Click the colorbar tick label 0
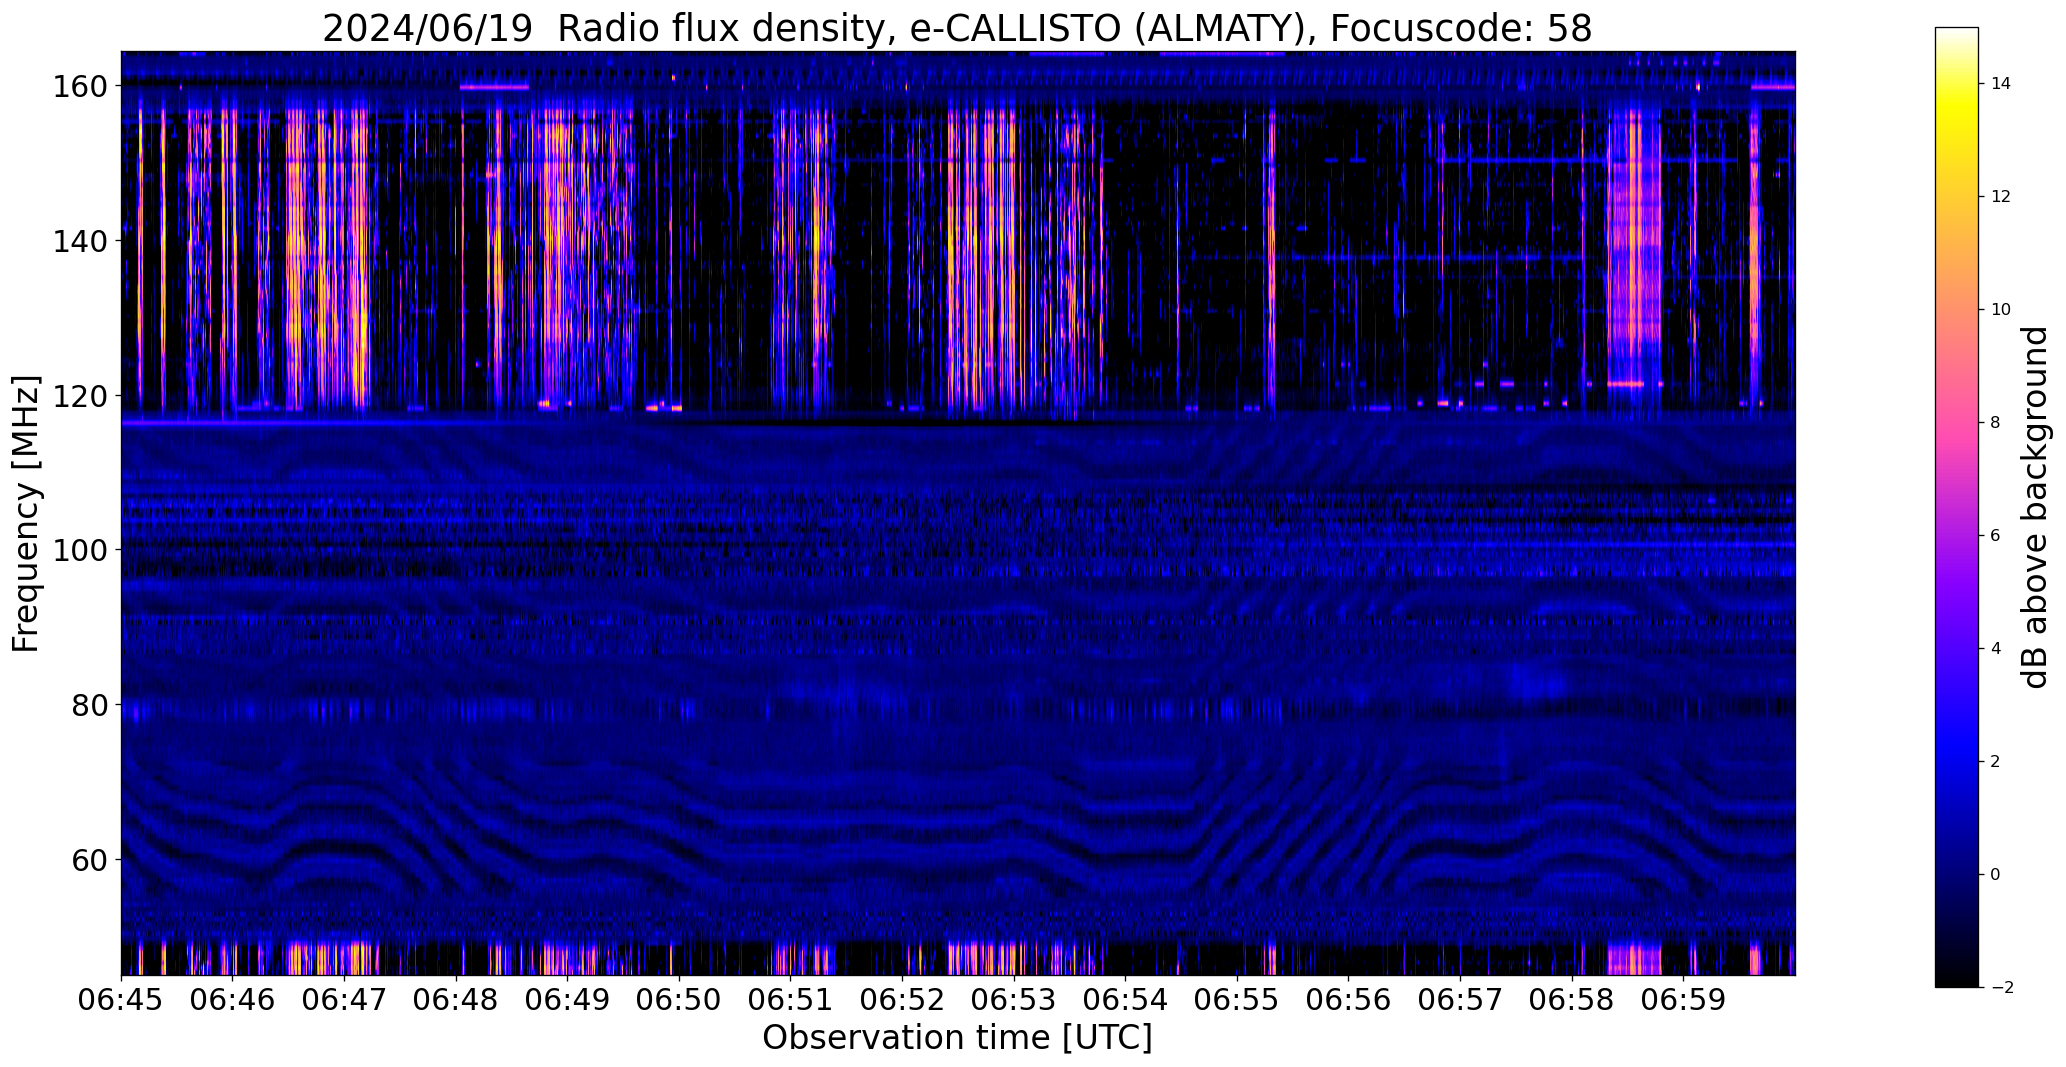 point(1995,875)
